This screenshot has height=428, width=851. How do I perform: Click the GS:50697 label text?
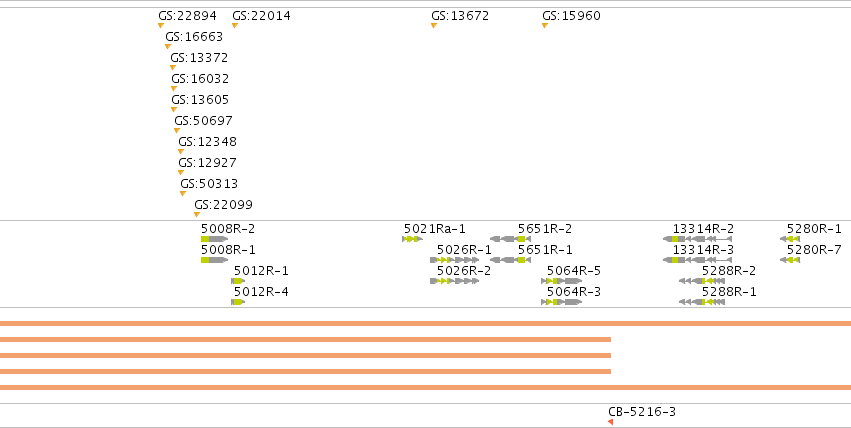203,120
